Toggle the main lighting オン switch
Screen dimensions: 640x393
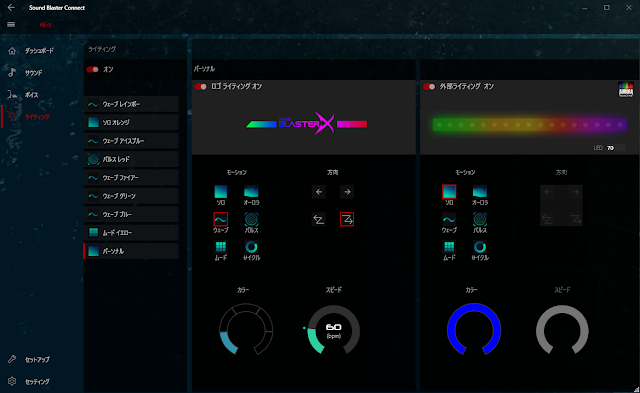click(x=93, y=69)
